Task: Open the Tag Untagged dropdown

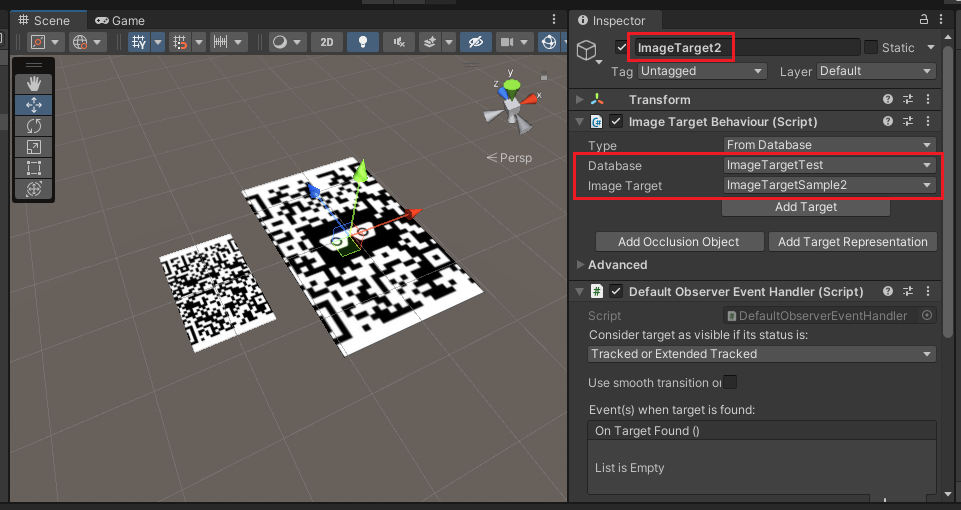Action: [702, 71]
